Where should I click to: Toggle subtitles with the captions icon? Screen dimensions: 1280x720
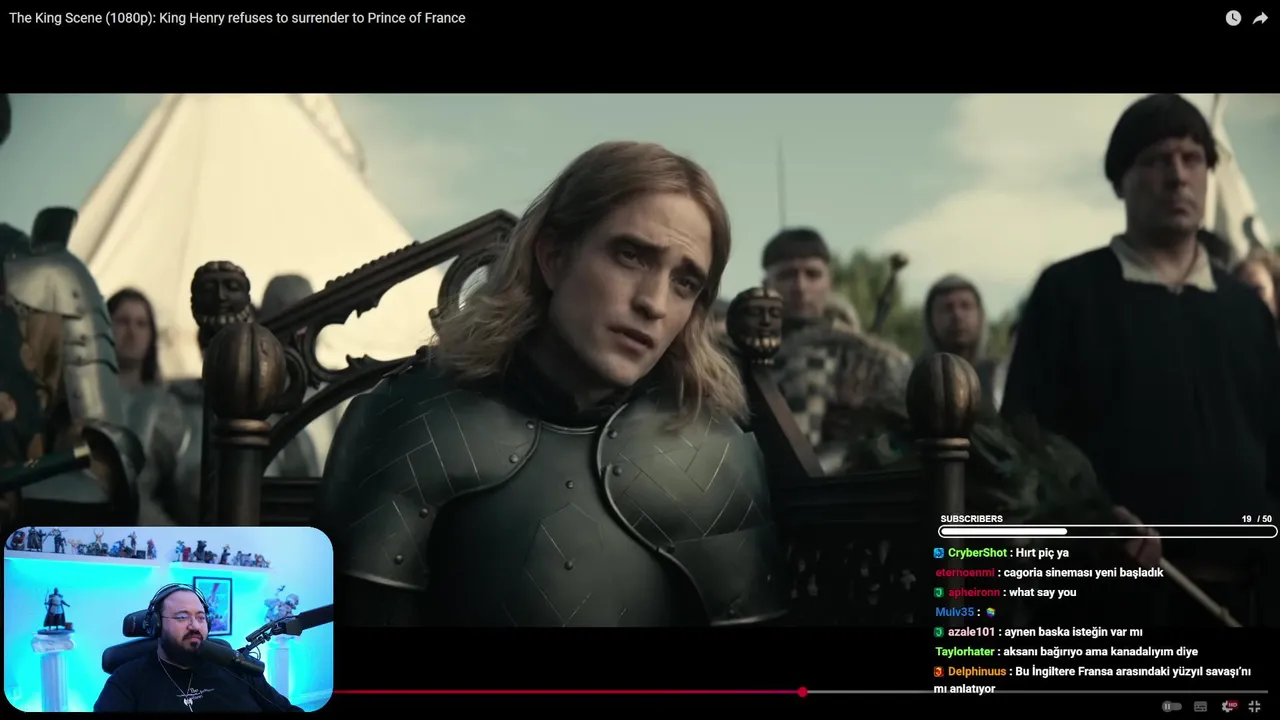[x=1200, y=706]
